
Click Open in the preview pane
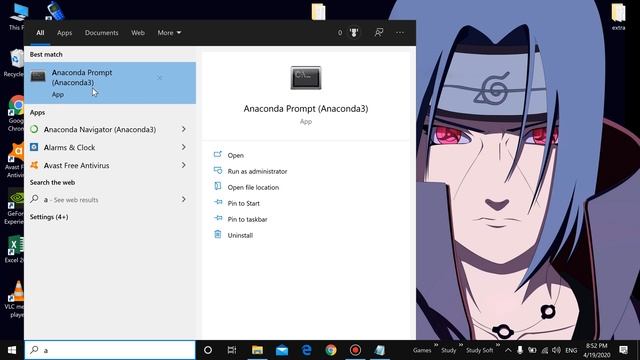pyautogui.click(x=236, y=156)
